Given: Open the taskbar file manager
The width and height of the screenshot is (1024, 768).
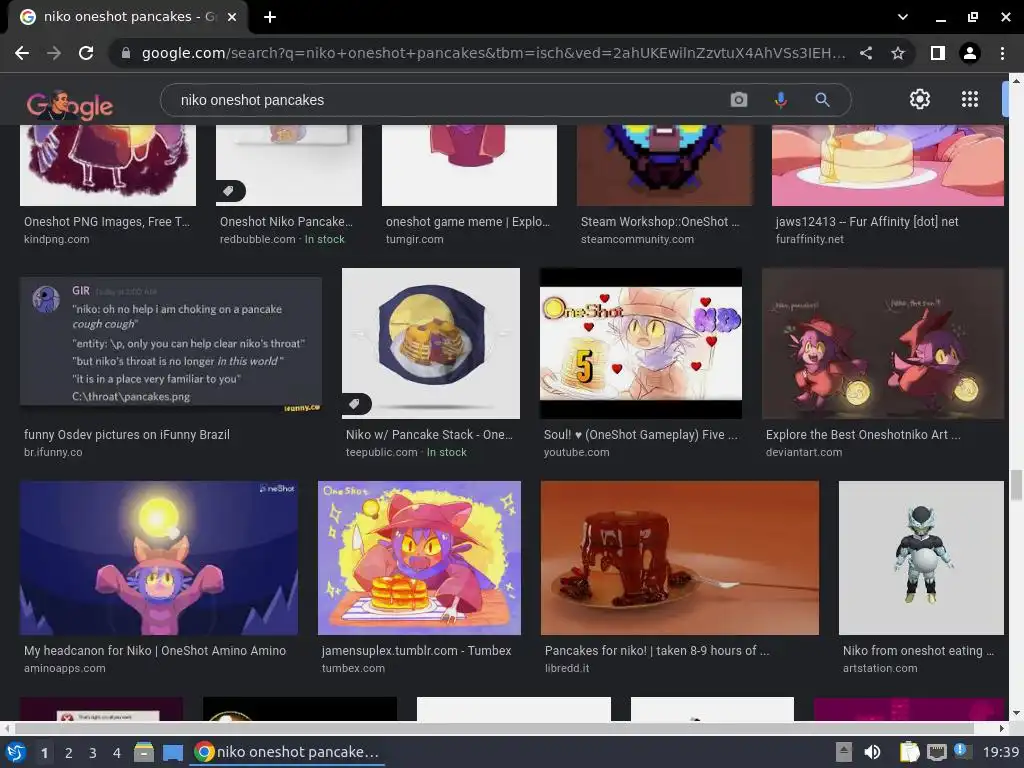Looking at the screenshot, I should 144,752.
